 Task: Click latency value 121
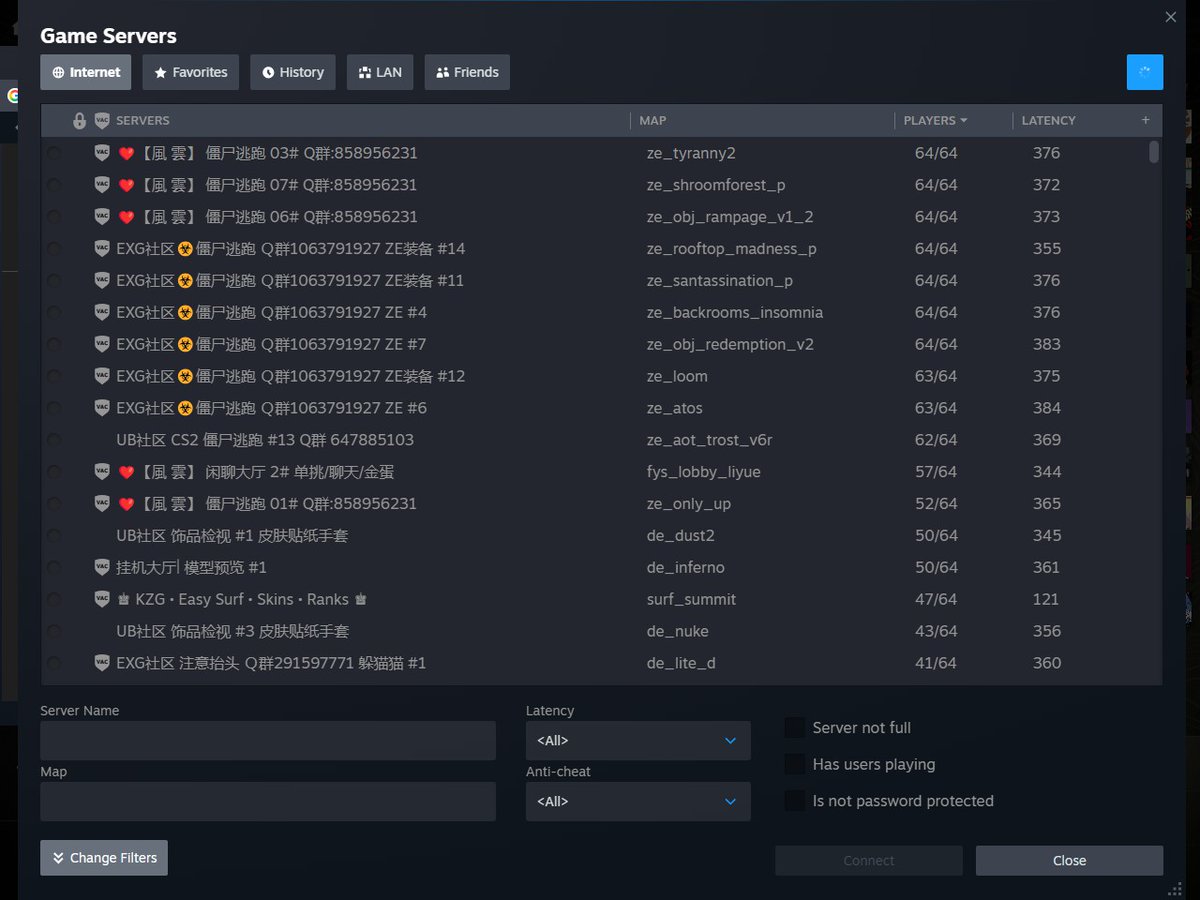1046,599
